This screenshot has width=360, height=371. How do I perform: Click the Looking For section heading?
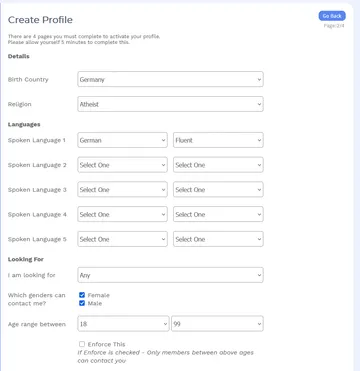tap(26, 259)
